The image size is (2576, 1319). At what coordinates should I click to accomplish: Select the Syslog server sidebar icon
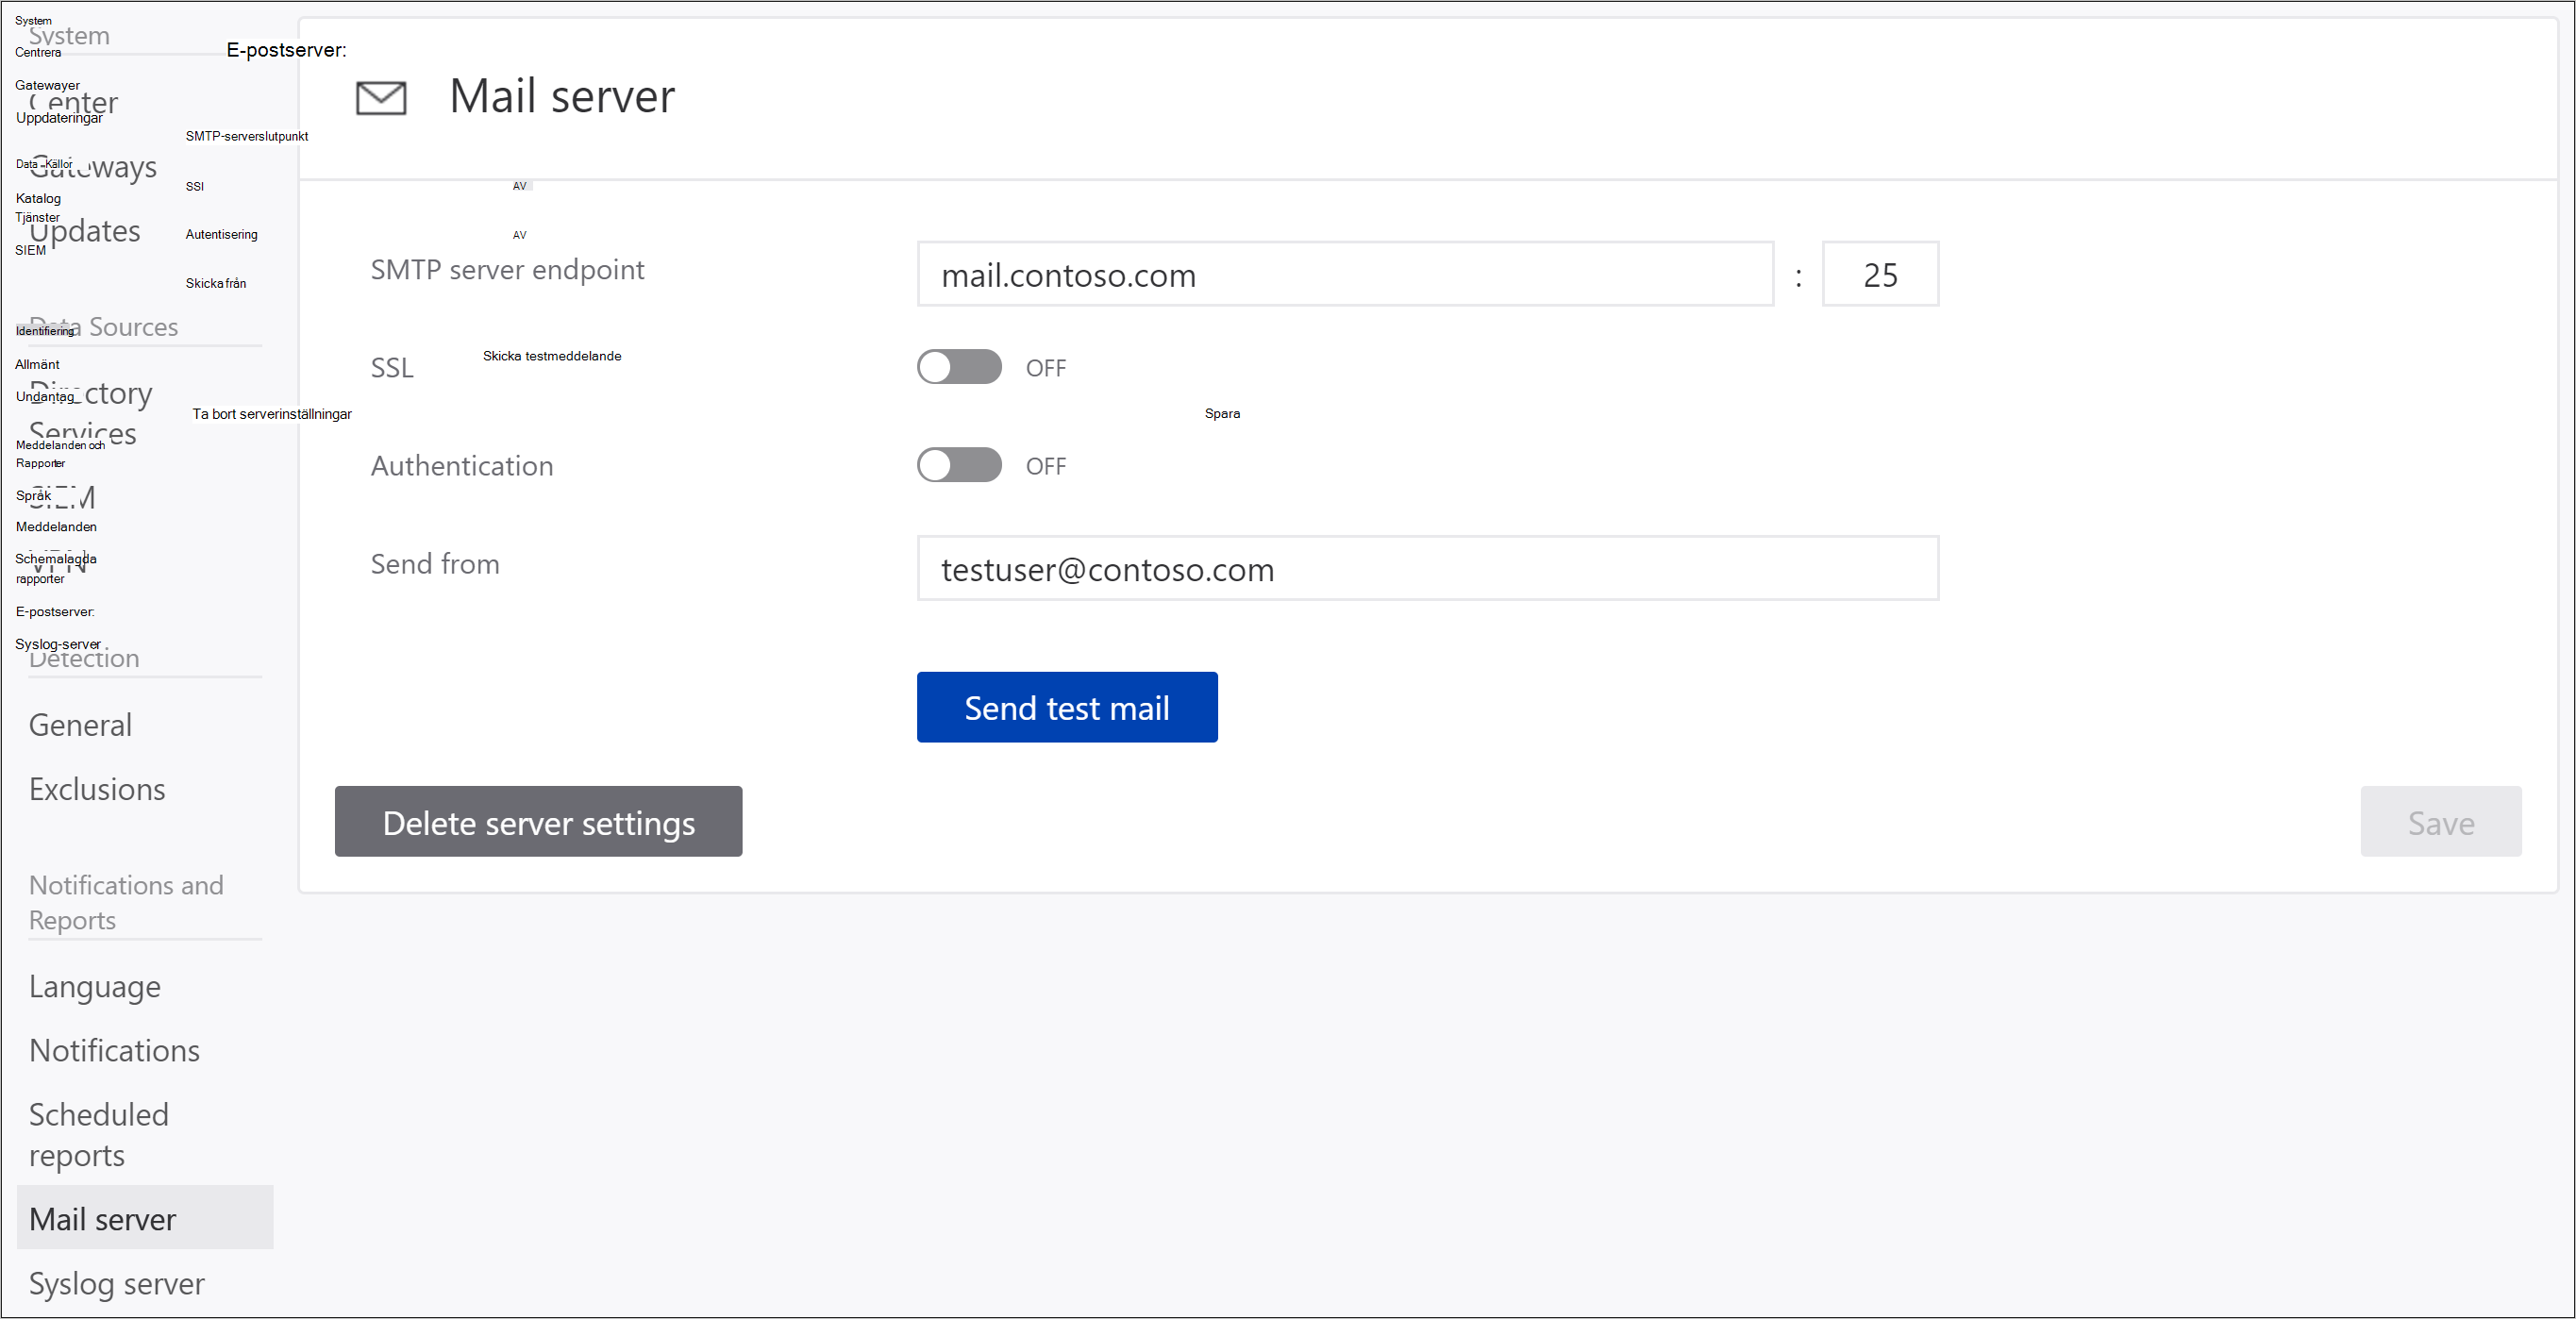(x=120, y=1282)
